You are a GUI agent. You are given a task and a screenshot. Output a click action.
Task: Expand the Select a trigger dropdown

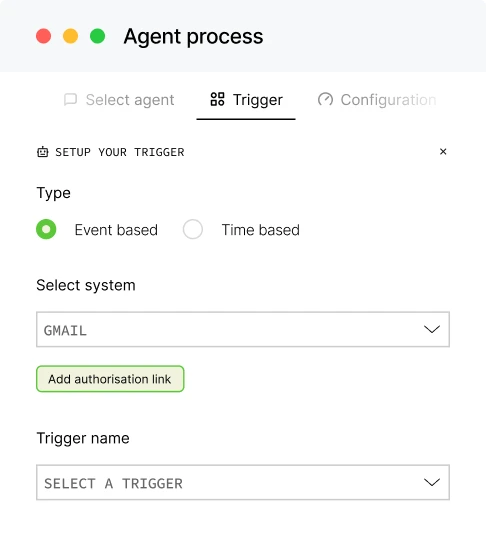click(243, 483)
